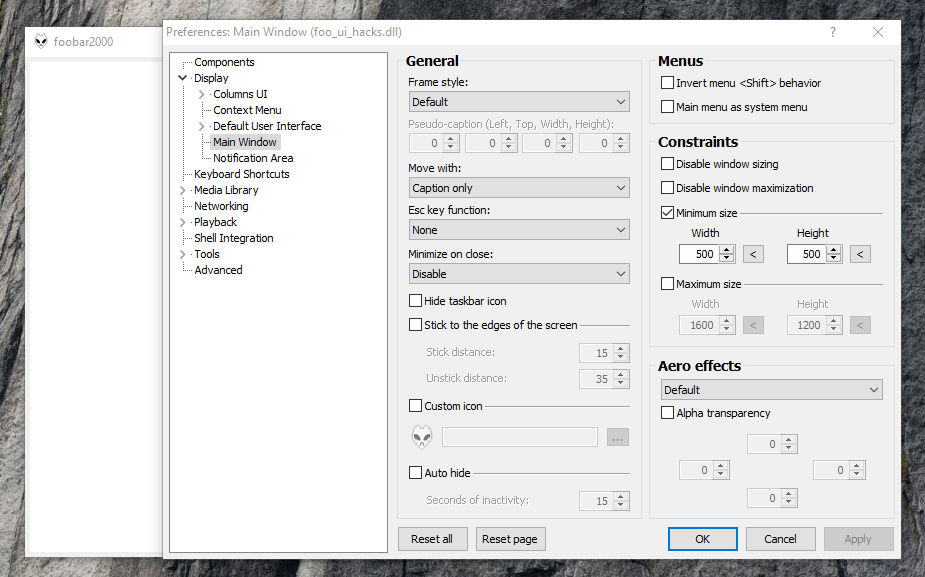Click the minimum Height value field

[x=808, y=254]
